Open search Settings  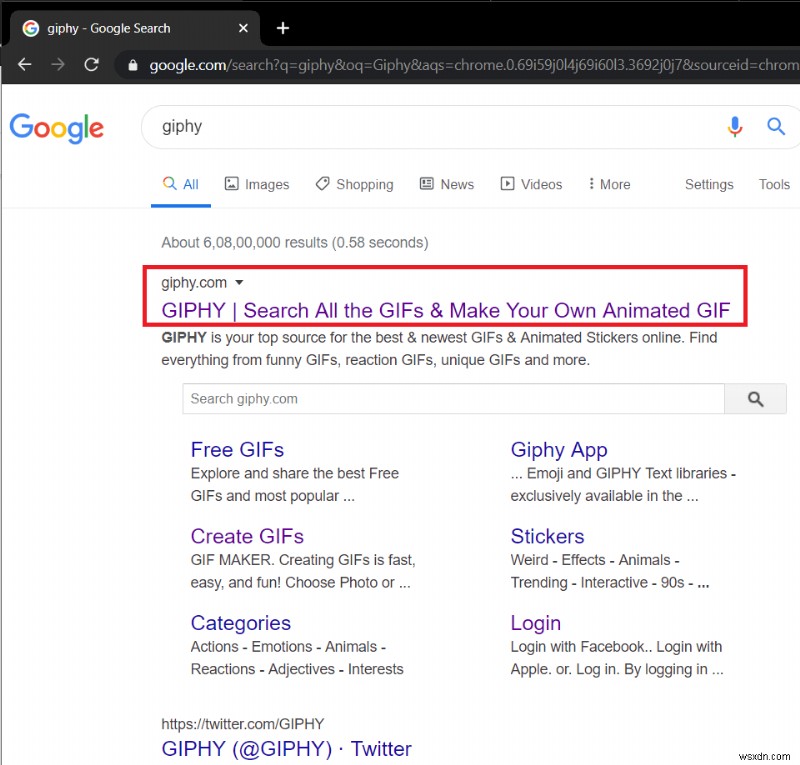coord(709,184)
